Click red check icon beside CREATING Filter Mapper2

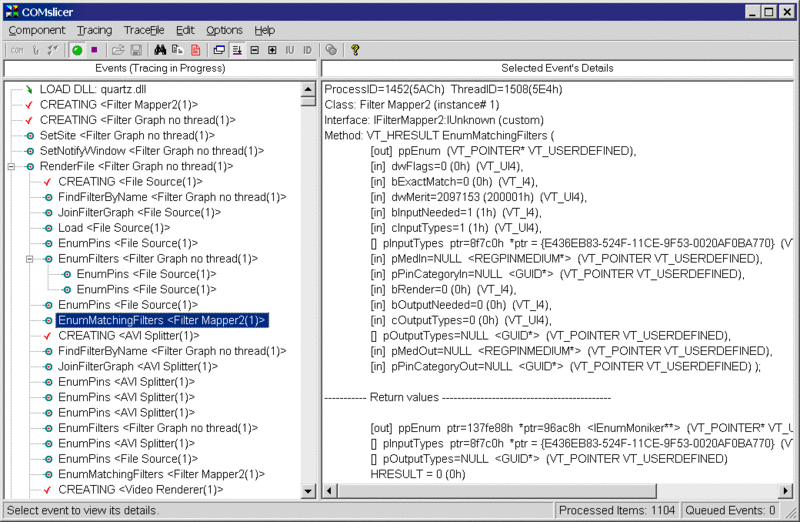click(30, 105)
